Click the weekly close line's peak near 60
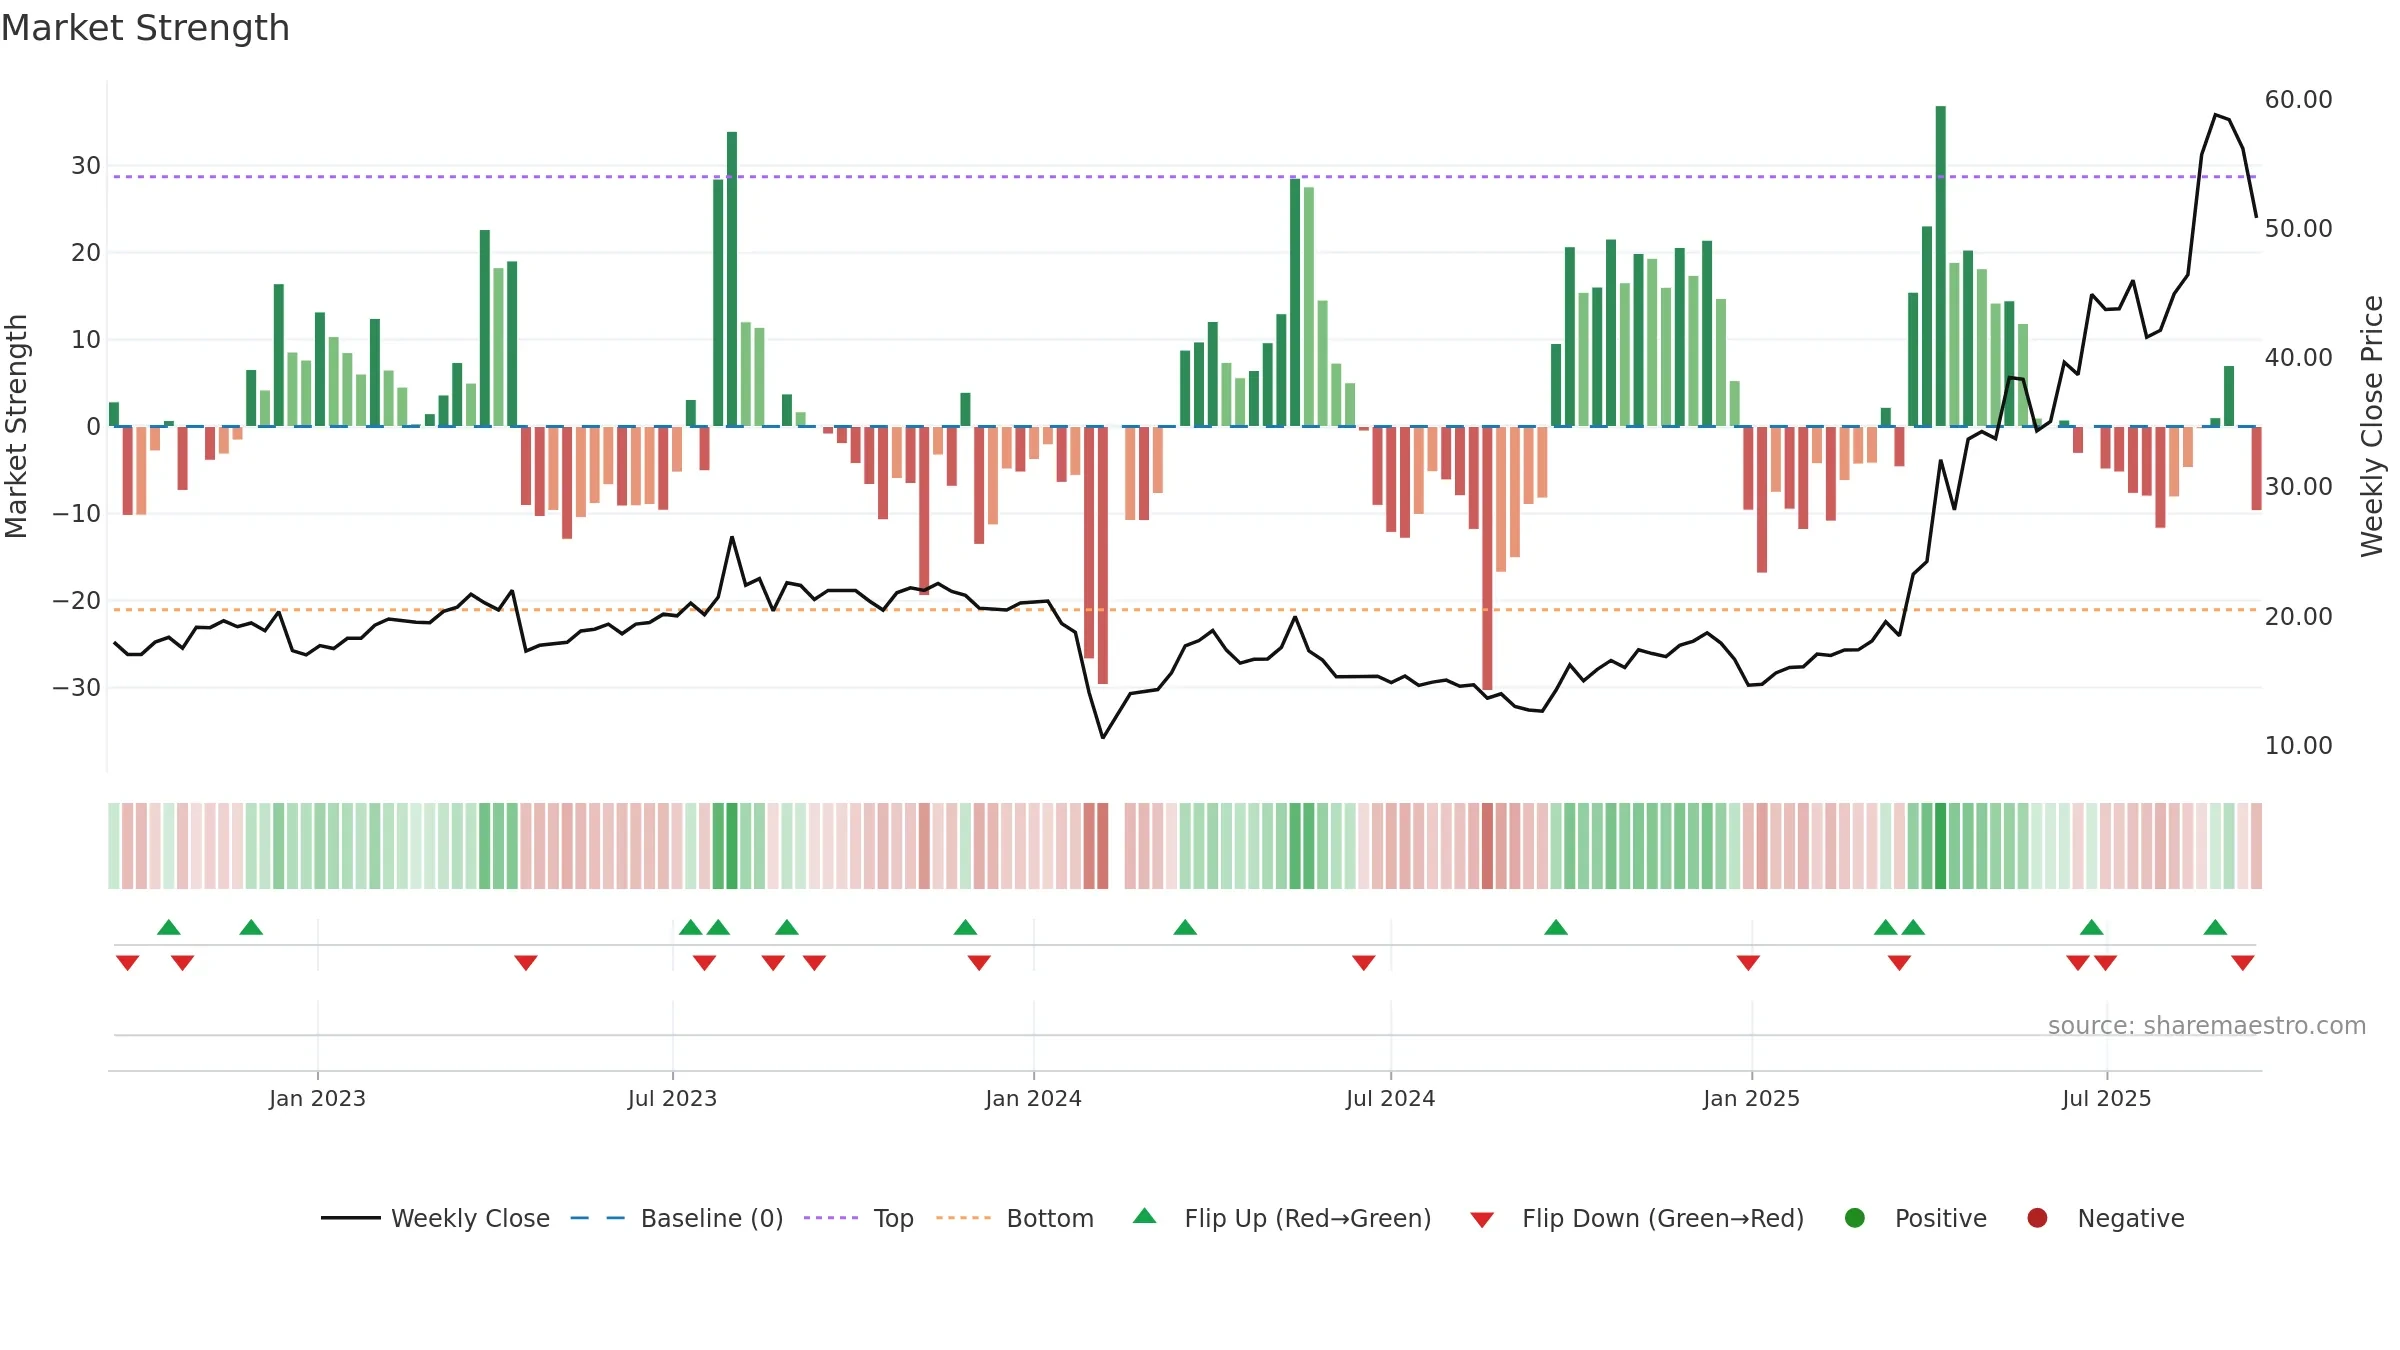Viewport: 2400px width, 1350px height. coord(2216,115)
